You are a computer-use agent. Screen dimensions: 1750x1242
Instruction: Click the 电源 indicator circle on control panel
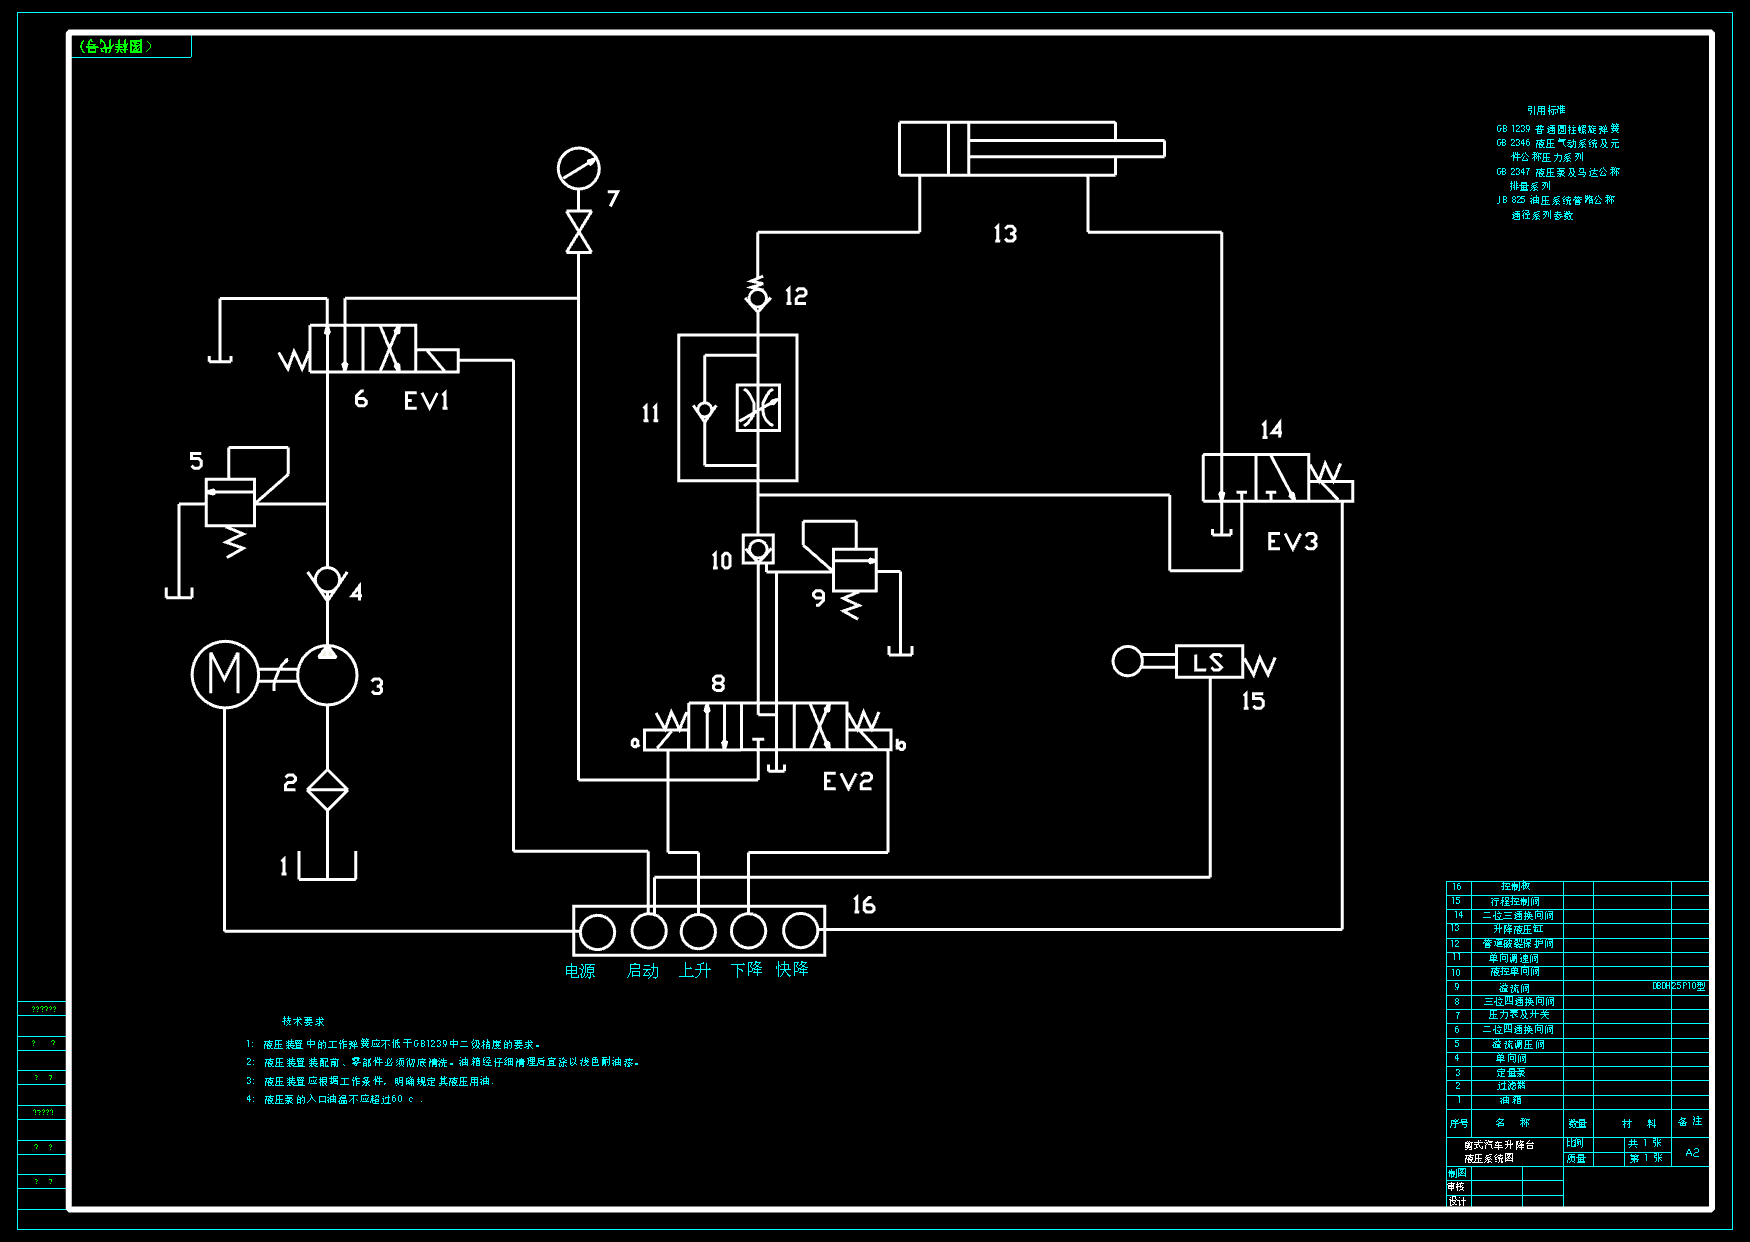tap(598, 932)
